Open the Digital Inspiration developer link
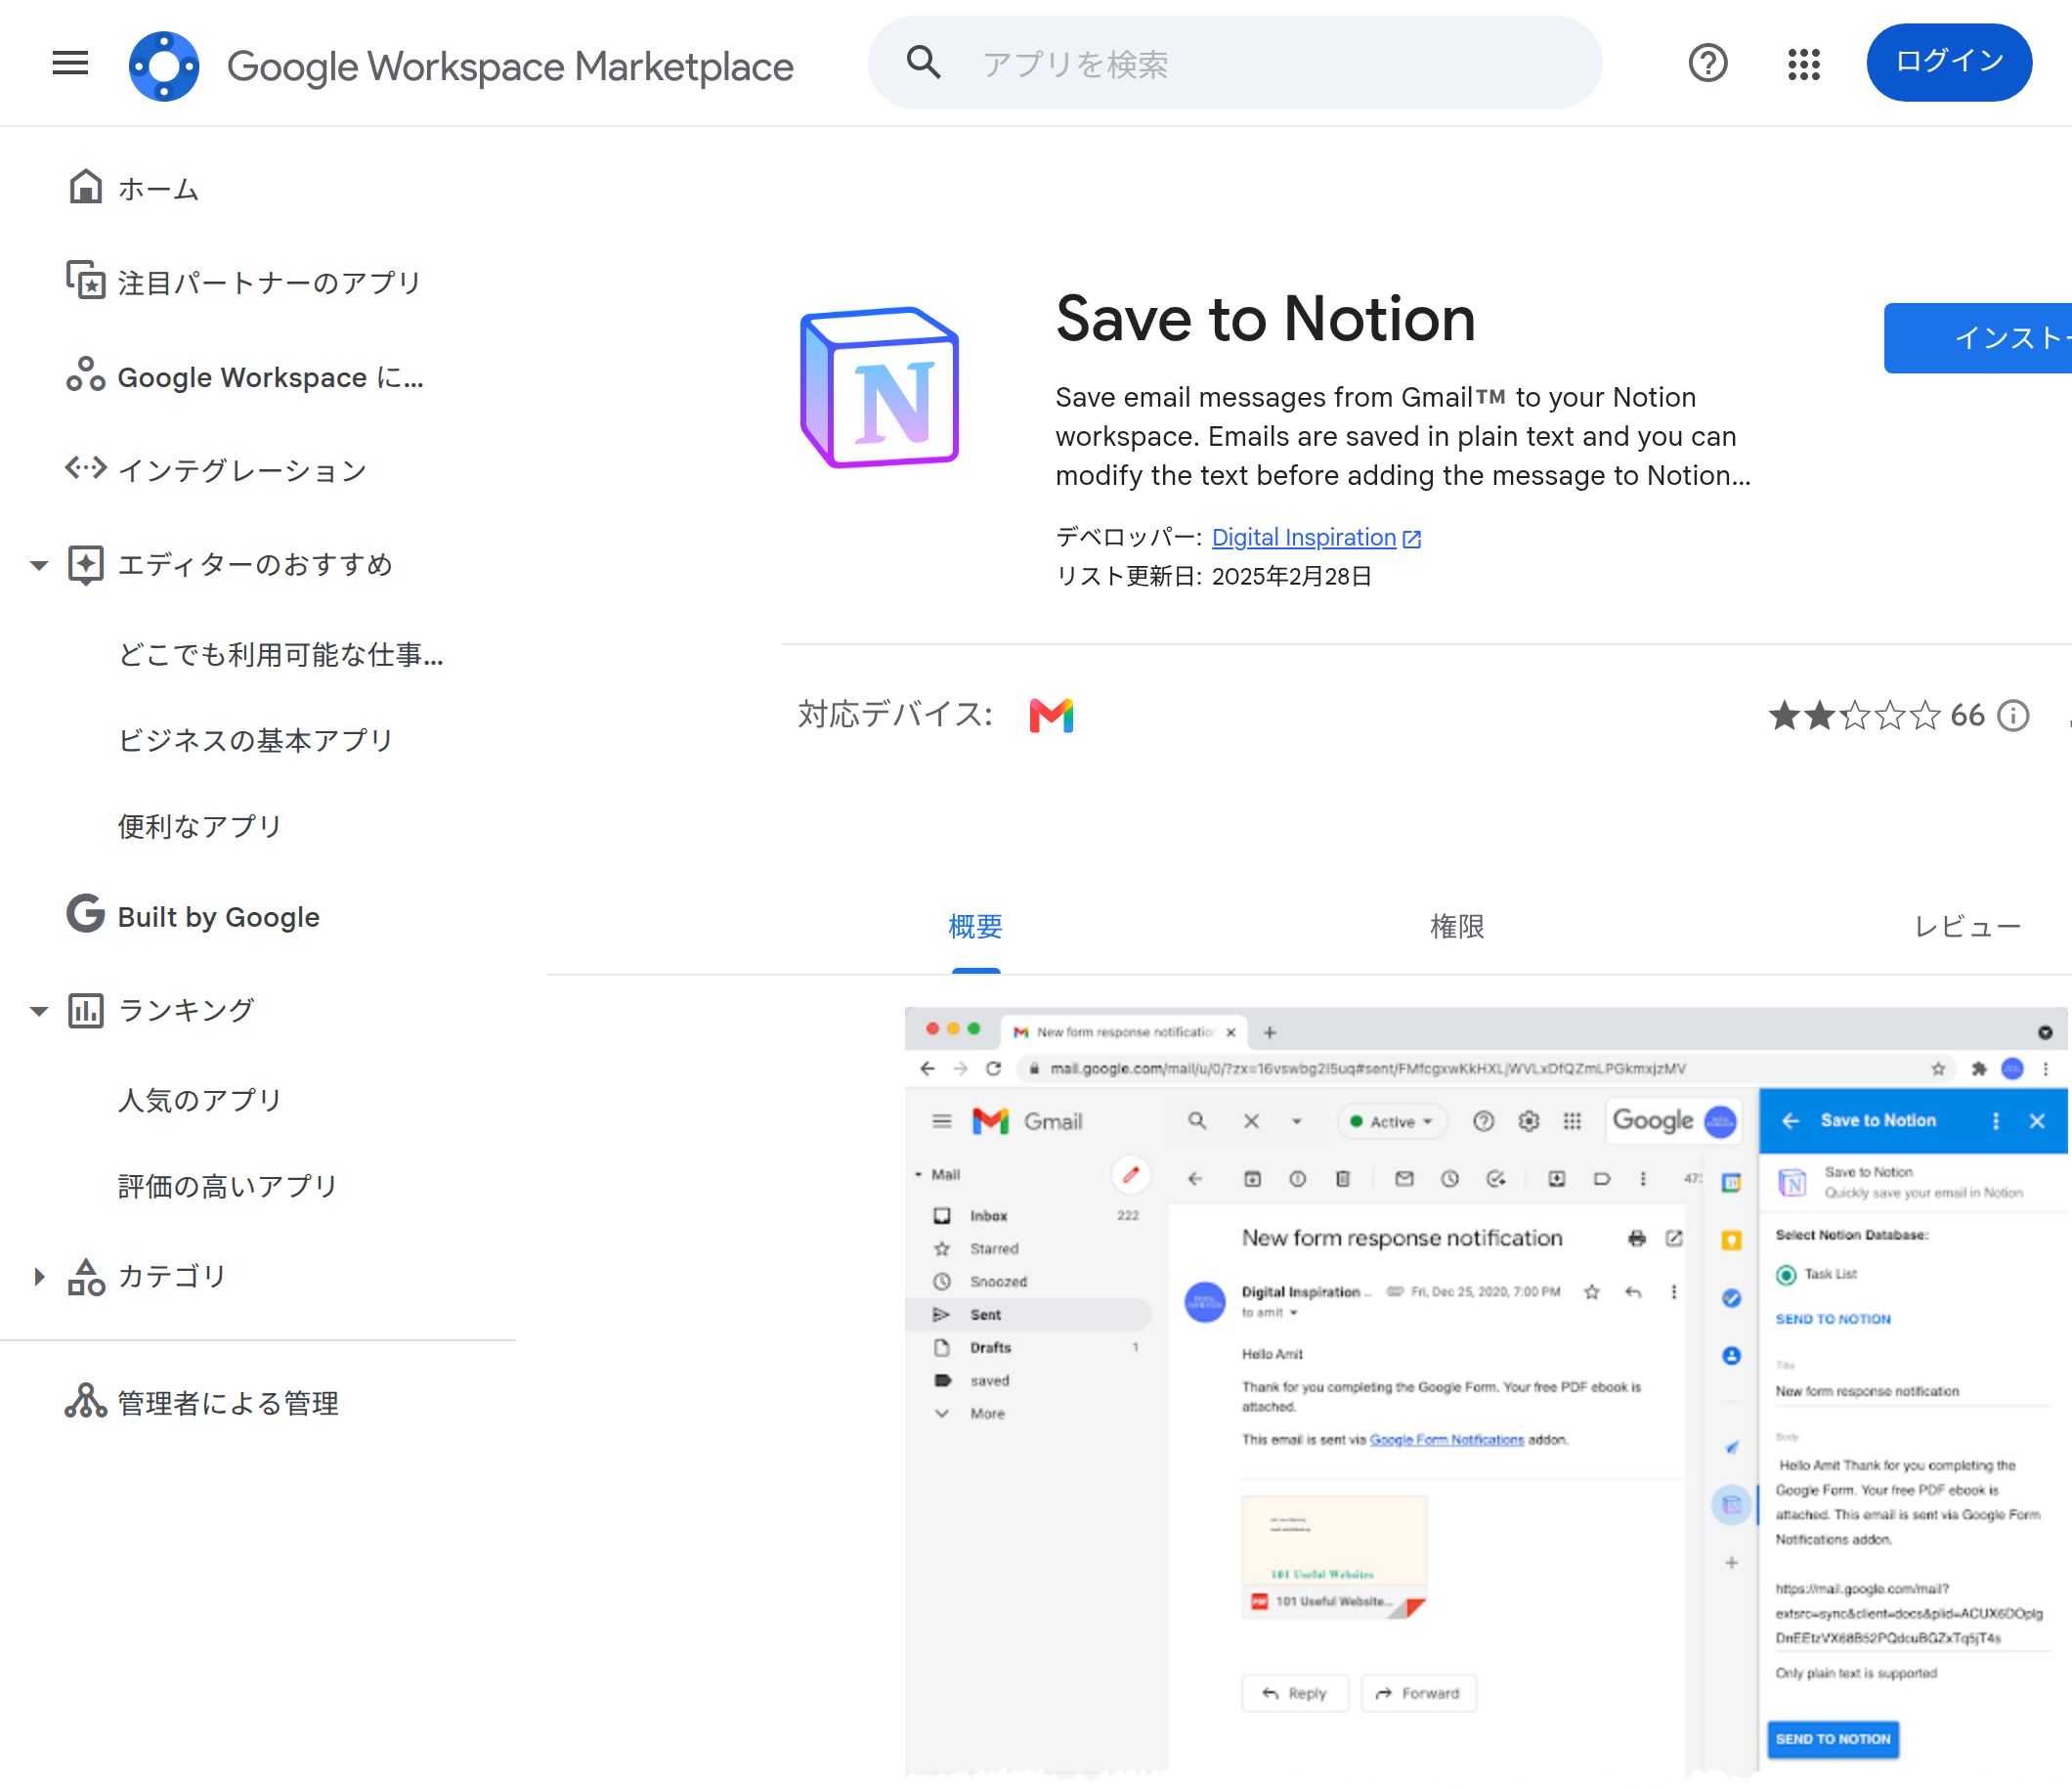The image size is (2072, 1789). click(1303, 538)
